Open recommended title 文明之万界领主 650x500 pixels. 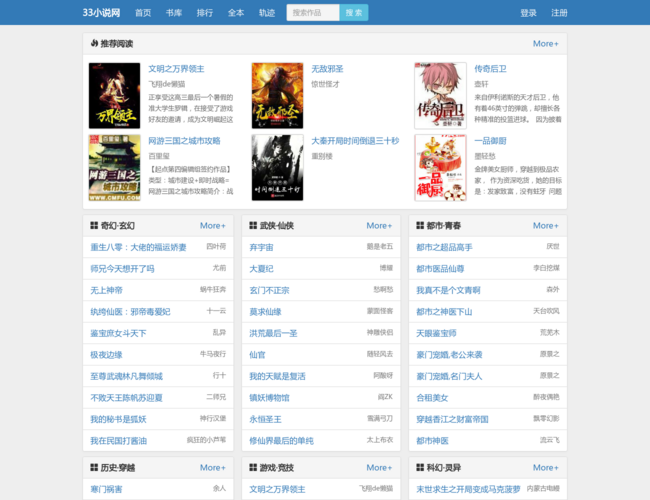176,69
